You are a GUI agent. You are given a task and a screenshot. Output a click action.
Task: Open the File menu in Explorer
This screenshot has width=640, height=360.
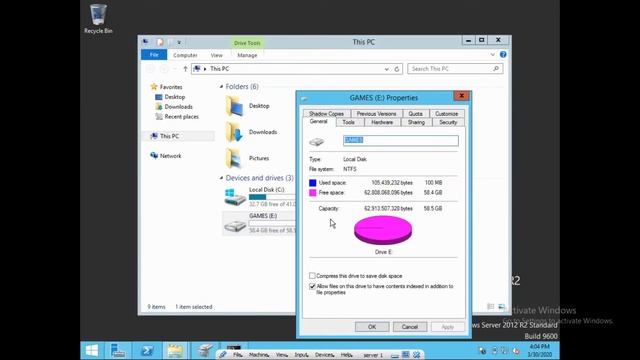(154, 55)
